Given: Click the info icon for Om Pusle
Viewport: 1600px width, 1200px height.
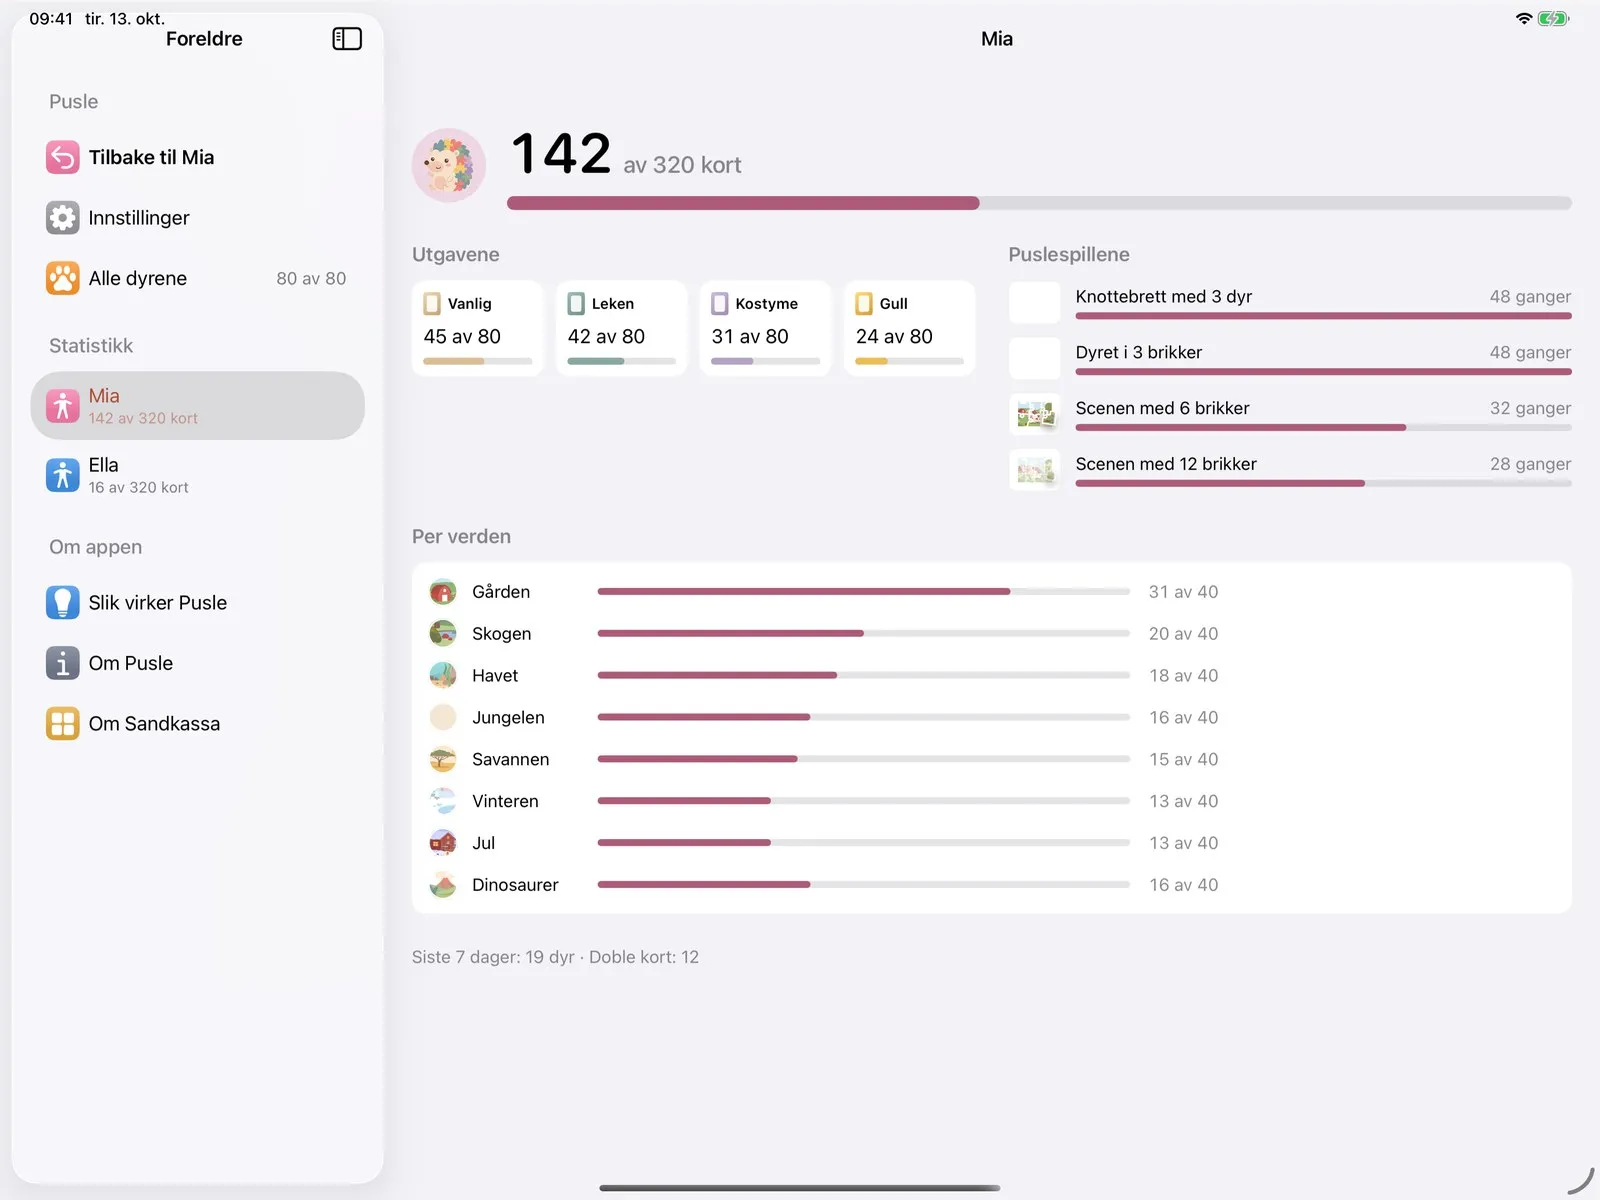Looking at the screenshot, I should tap(63, 663).
